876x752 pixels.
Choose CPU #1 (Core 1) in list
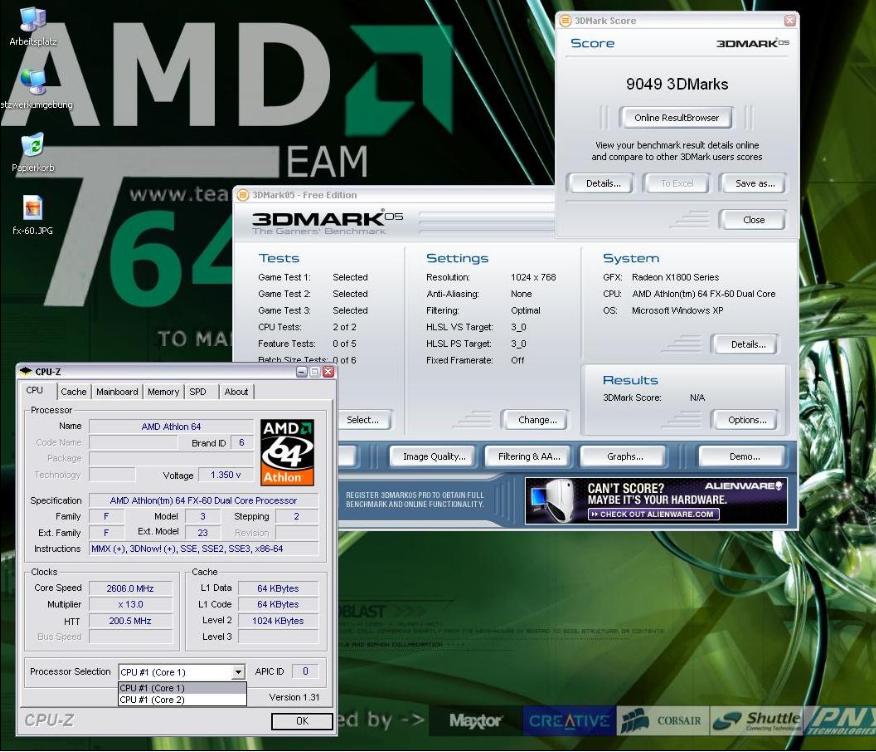182,688
